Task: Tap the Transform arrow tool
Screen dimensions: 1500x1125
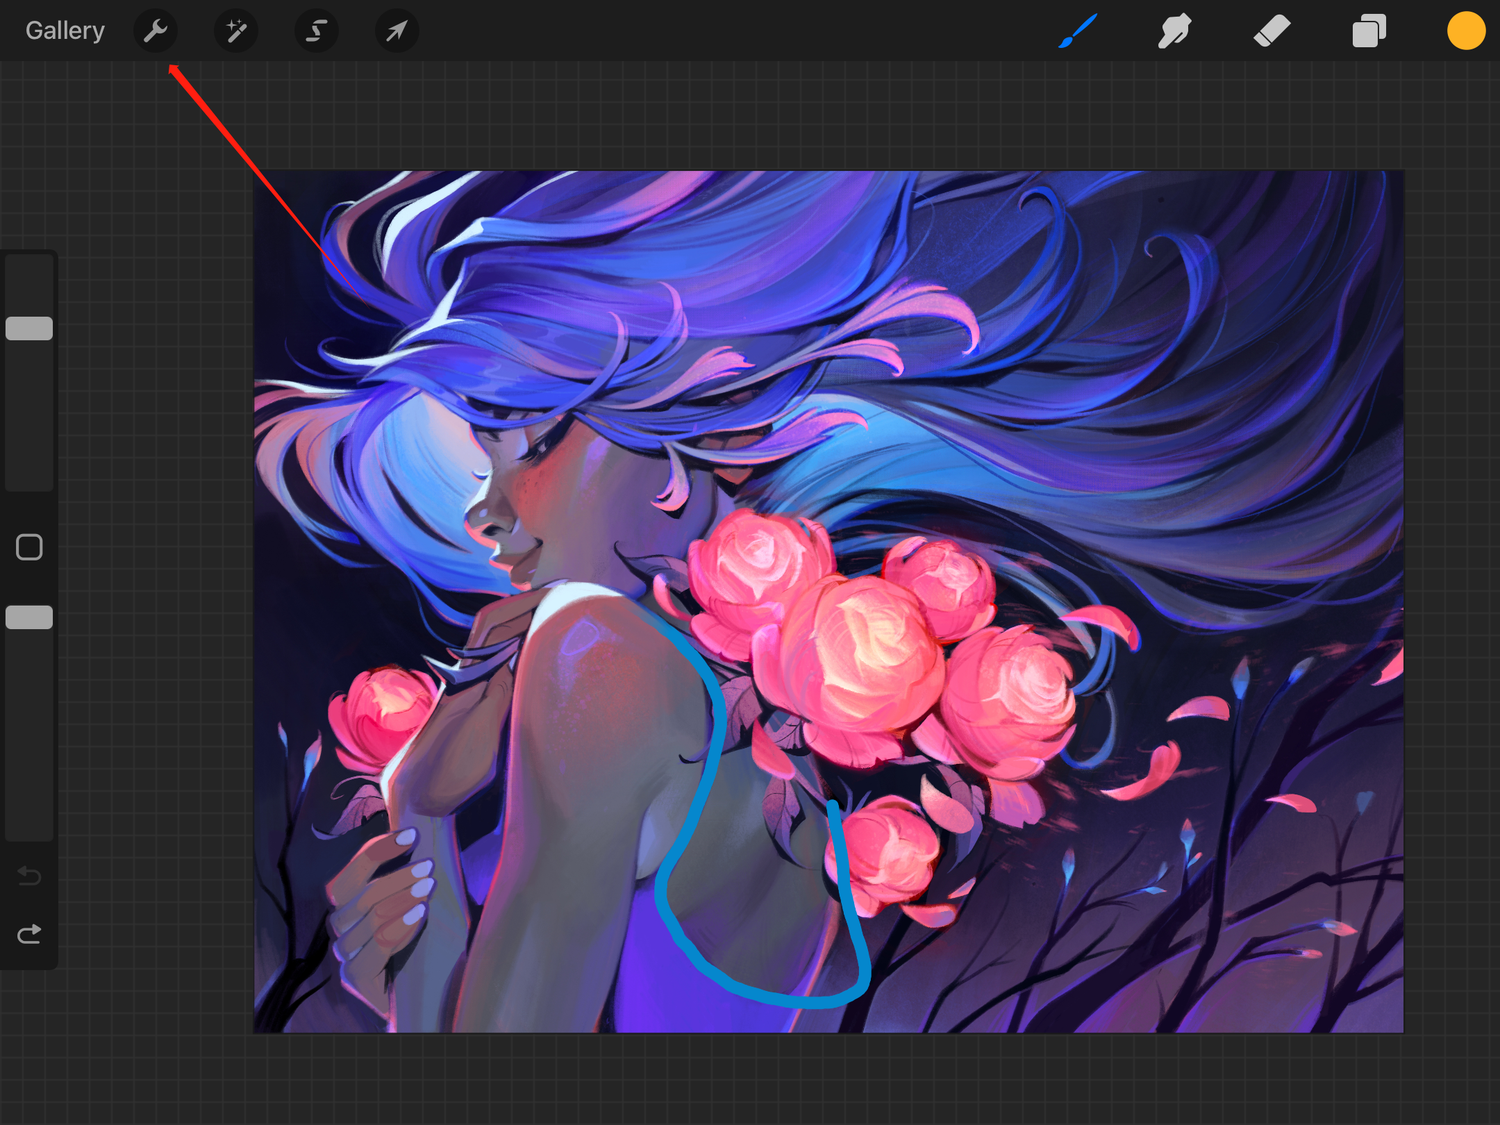Action: pyautogui.click(x=396, y=30)
